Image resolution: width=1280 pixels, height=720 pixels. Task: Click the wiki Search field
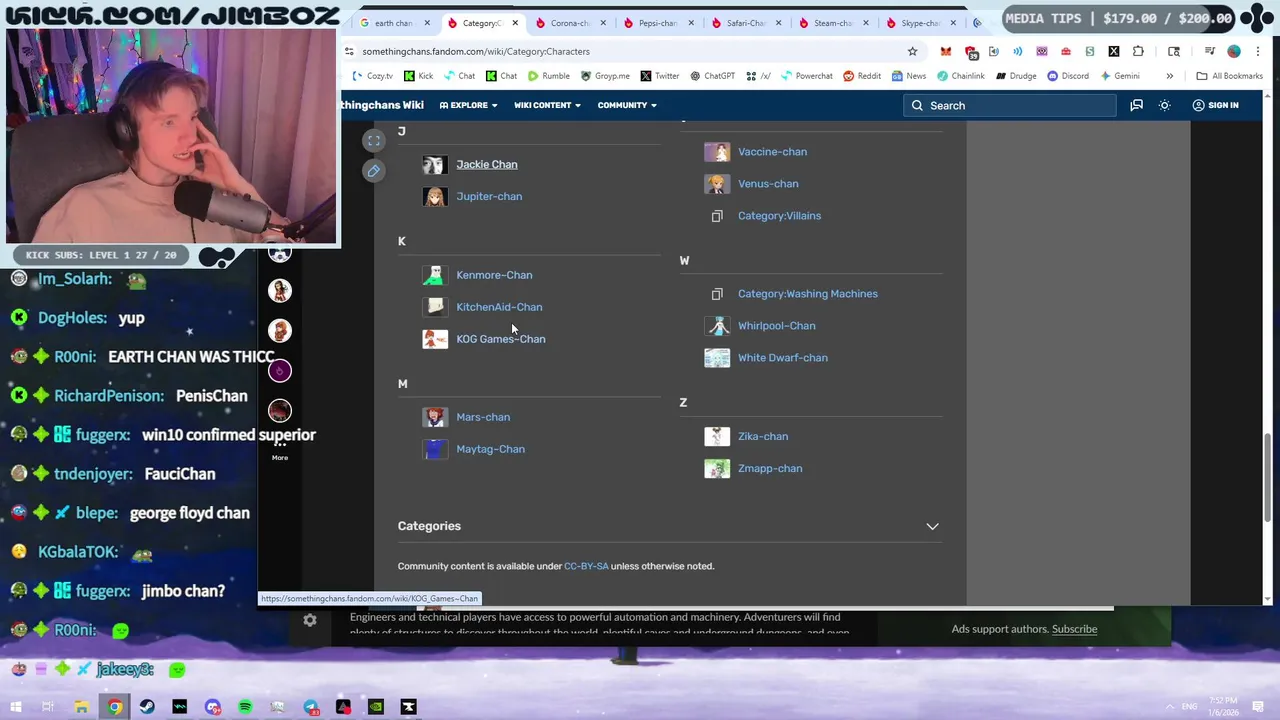point(1011,105)
